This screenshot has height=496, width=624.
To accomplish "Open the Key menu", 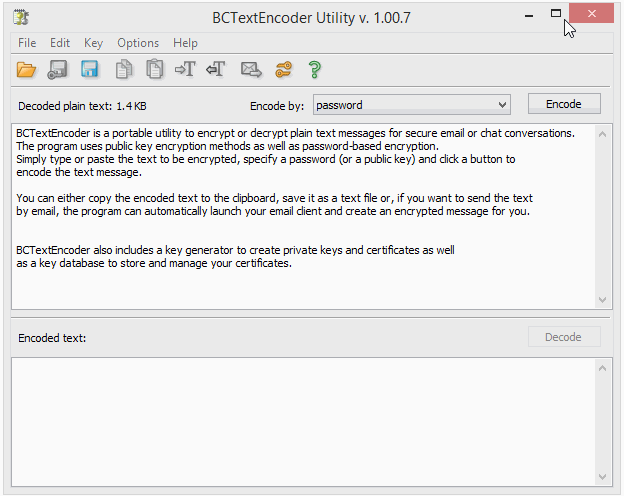I will click(94, 43).
